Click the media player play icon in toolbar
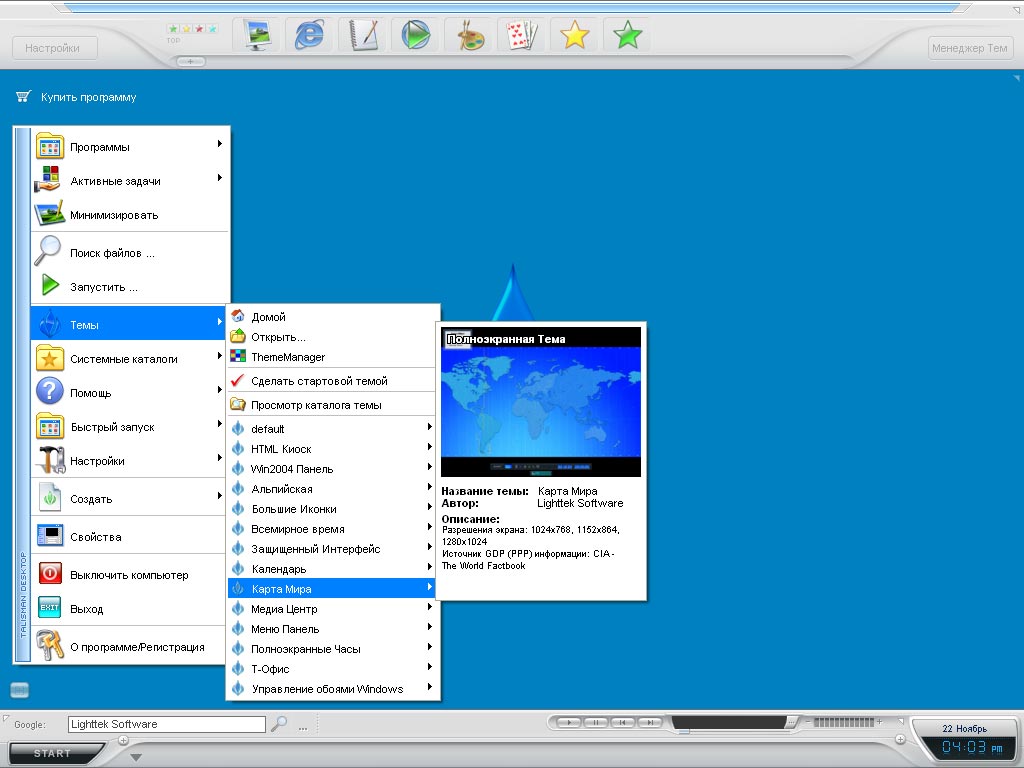1024x768 pixels. [415, 36]
